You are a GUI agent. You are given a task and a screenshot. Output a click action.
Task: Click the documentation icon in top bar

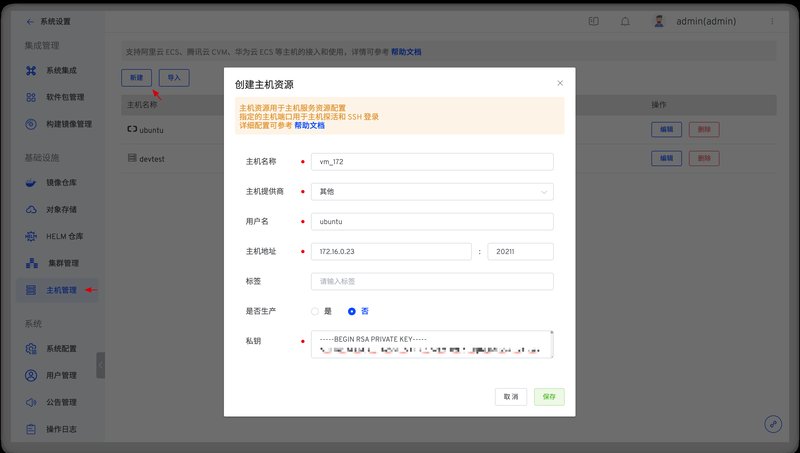point(593,21)
